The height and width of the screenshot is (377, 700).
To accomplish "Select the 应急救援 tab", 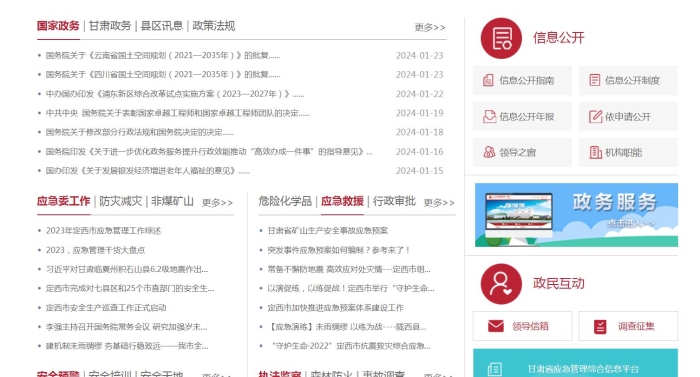I will point(342,201).
